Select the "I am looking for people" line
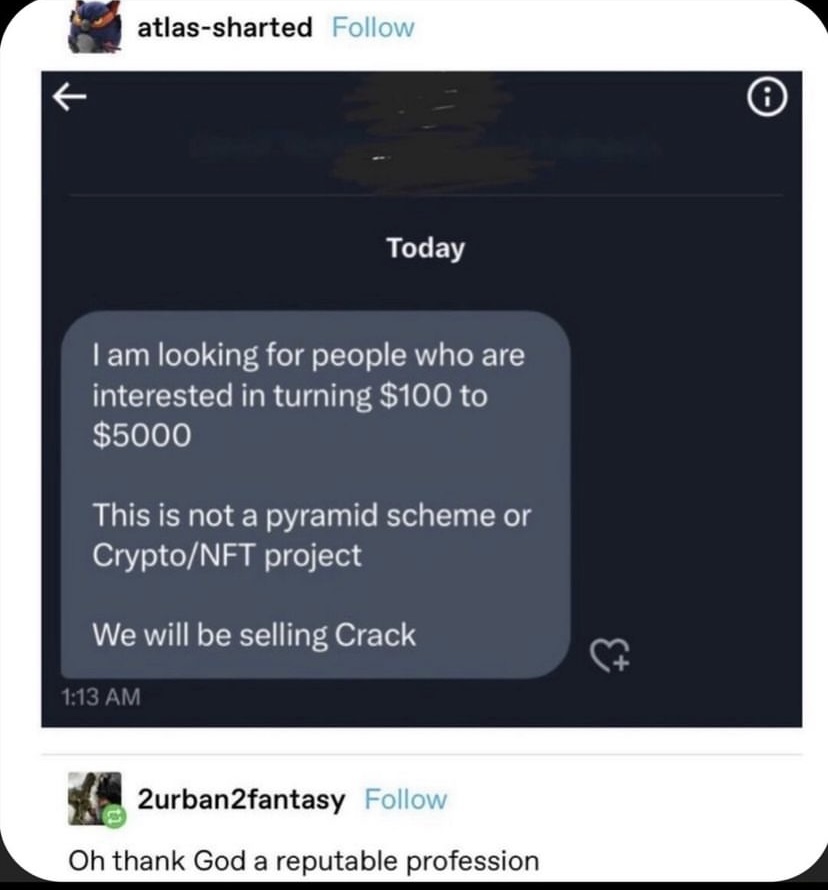828x890 pixels. tap(308, 355)
